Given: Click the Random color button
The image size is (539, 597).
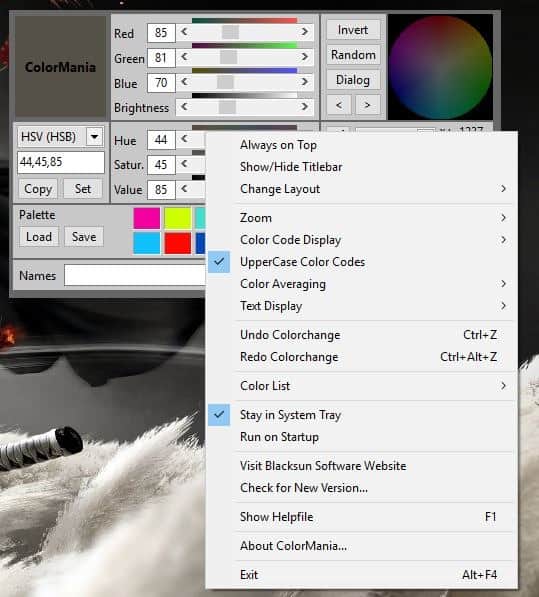Looking at the screenshot, I should point(353,55).
